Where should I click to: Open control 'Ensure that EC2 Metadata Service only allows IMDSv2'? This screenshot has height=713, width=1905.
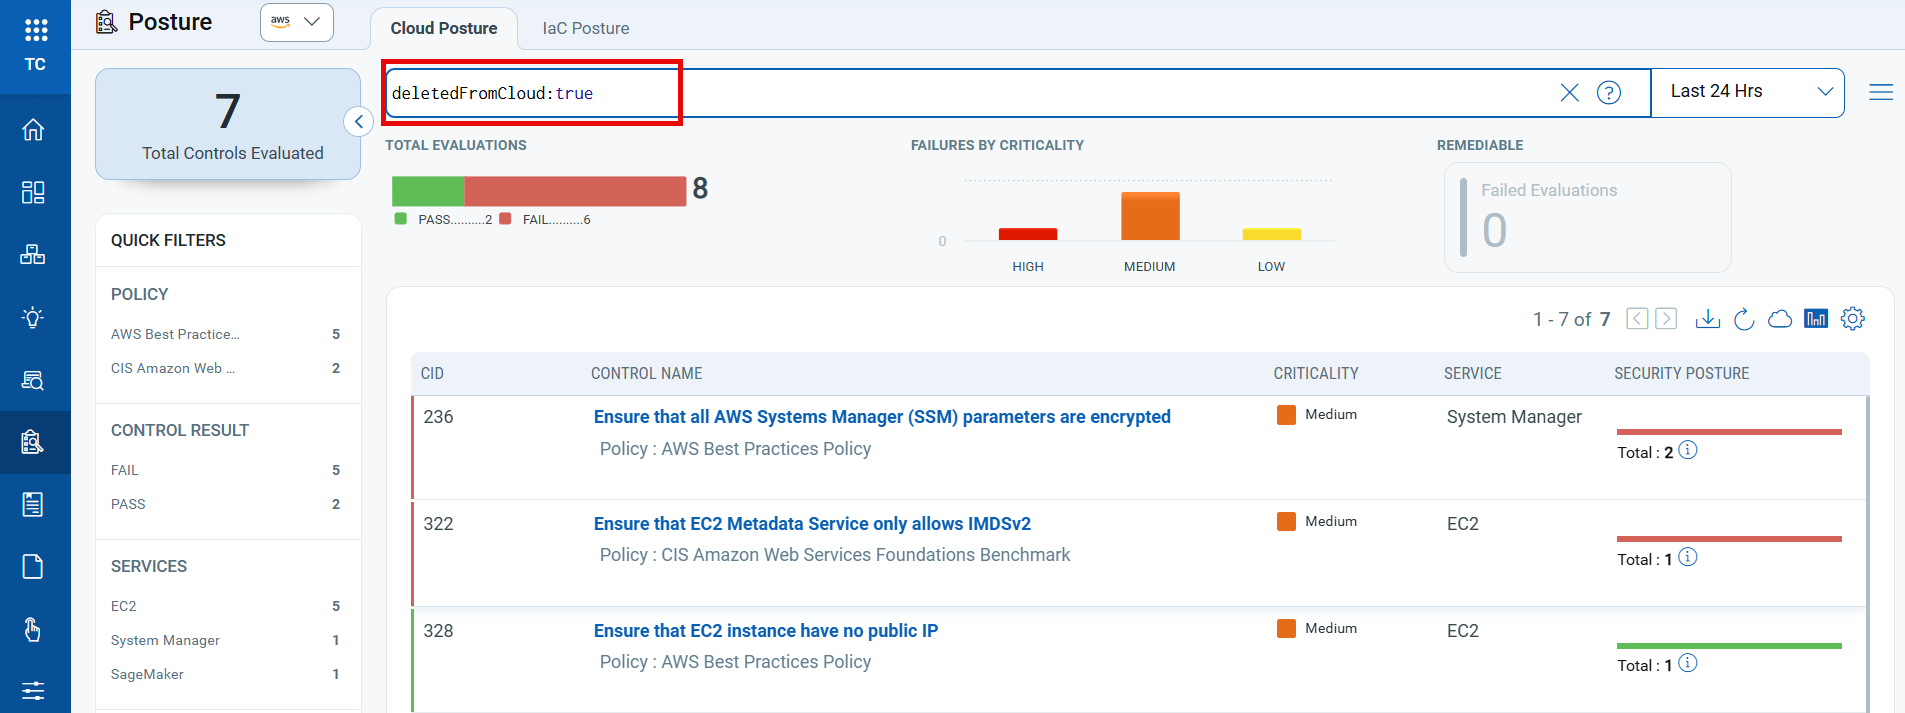click(812, 524)
